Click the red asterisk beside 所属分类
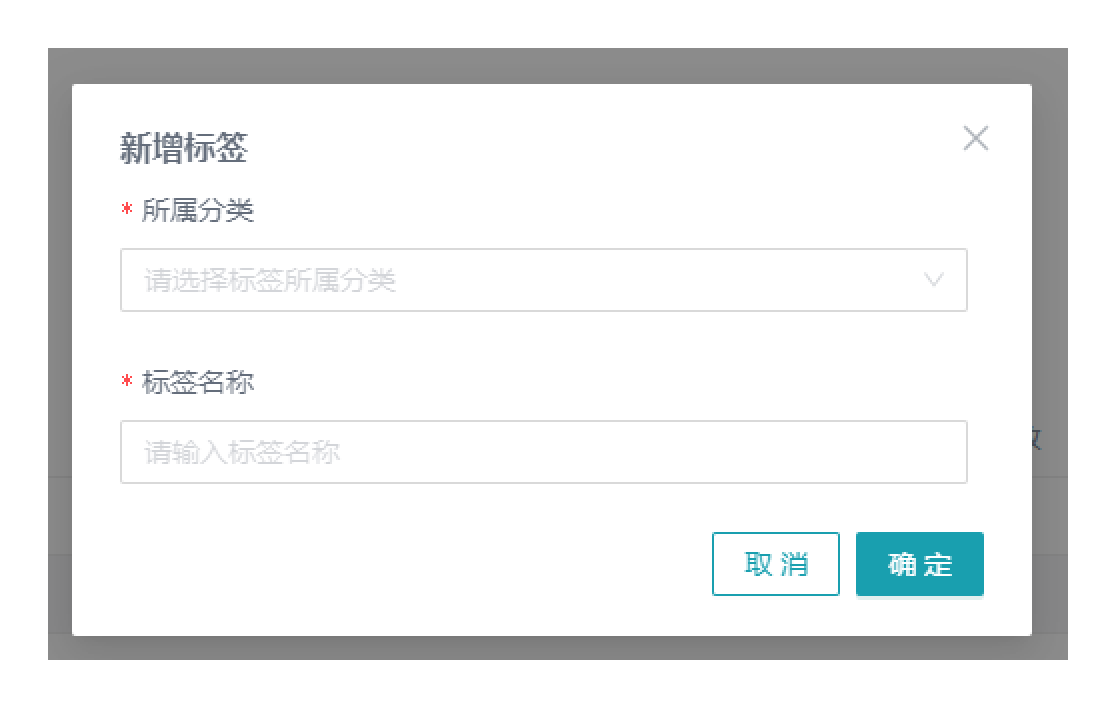The image size is (1116, 708). pos(127,212)
